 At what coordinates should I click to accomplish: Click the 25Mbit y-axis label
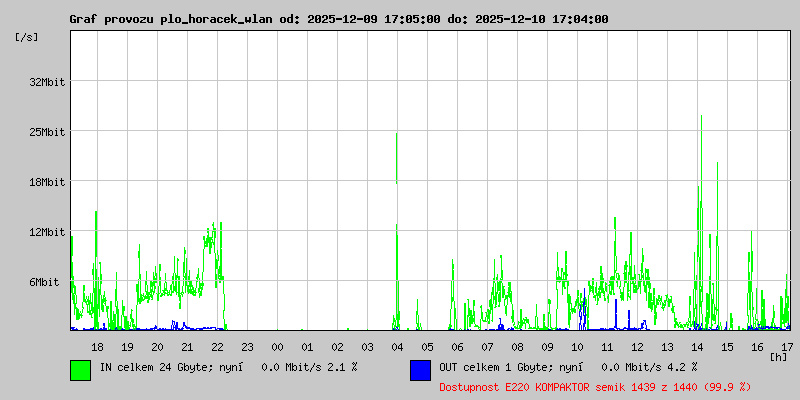(x=47, y=132)
